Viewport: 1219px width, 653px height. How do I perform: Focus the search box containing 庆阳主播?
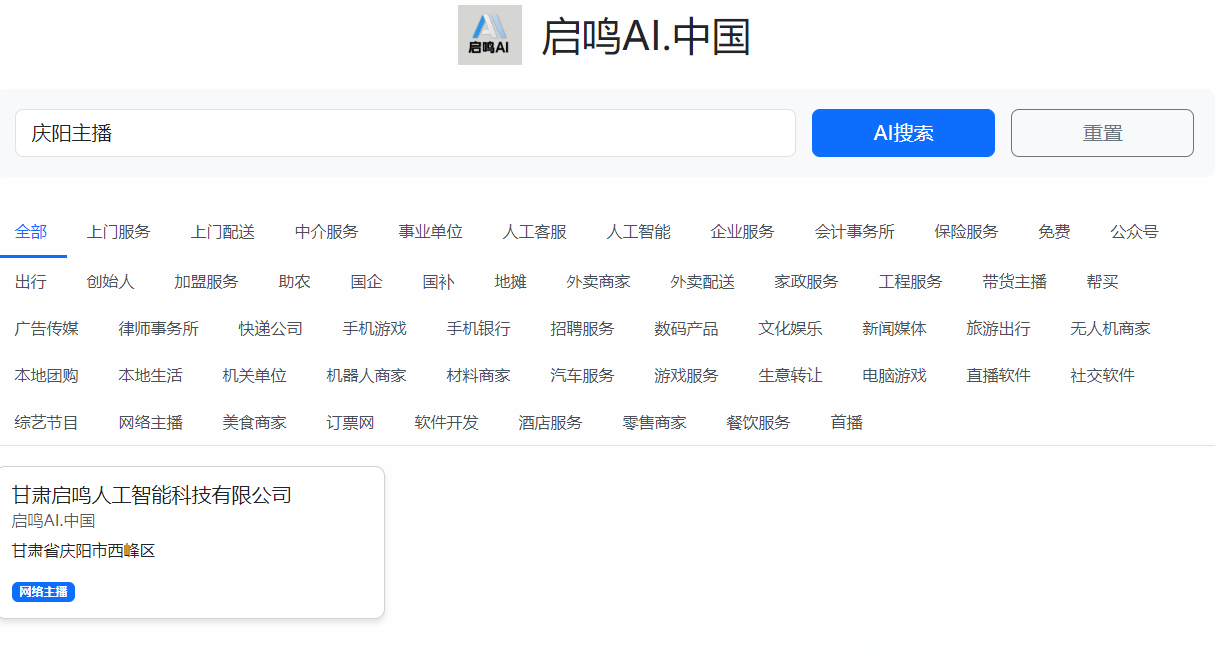click(x=405, y=133)
